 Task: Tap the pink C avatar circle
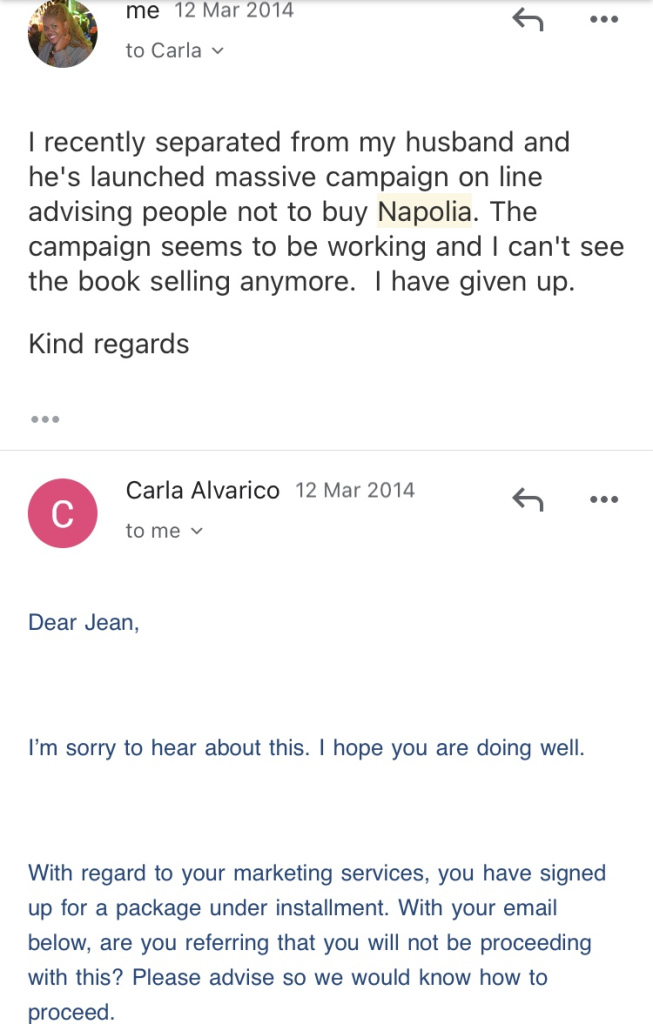click(62, 513)
